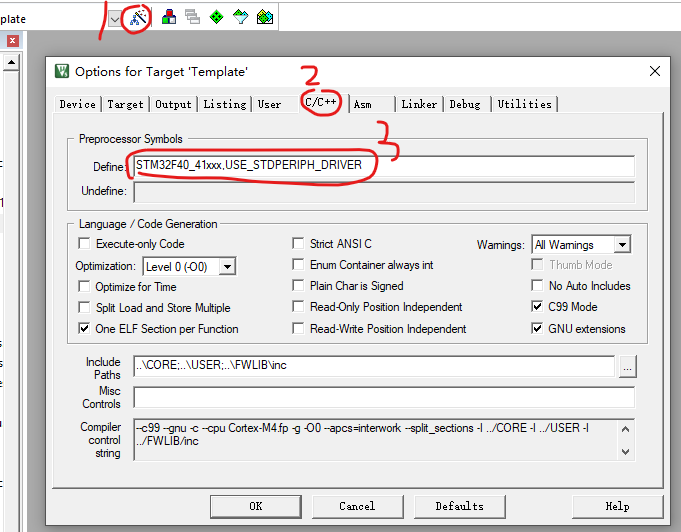Enable No Auto Includes checkbox
Viewport: 681px width, 532px height.
[537, 285]
